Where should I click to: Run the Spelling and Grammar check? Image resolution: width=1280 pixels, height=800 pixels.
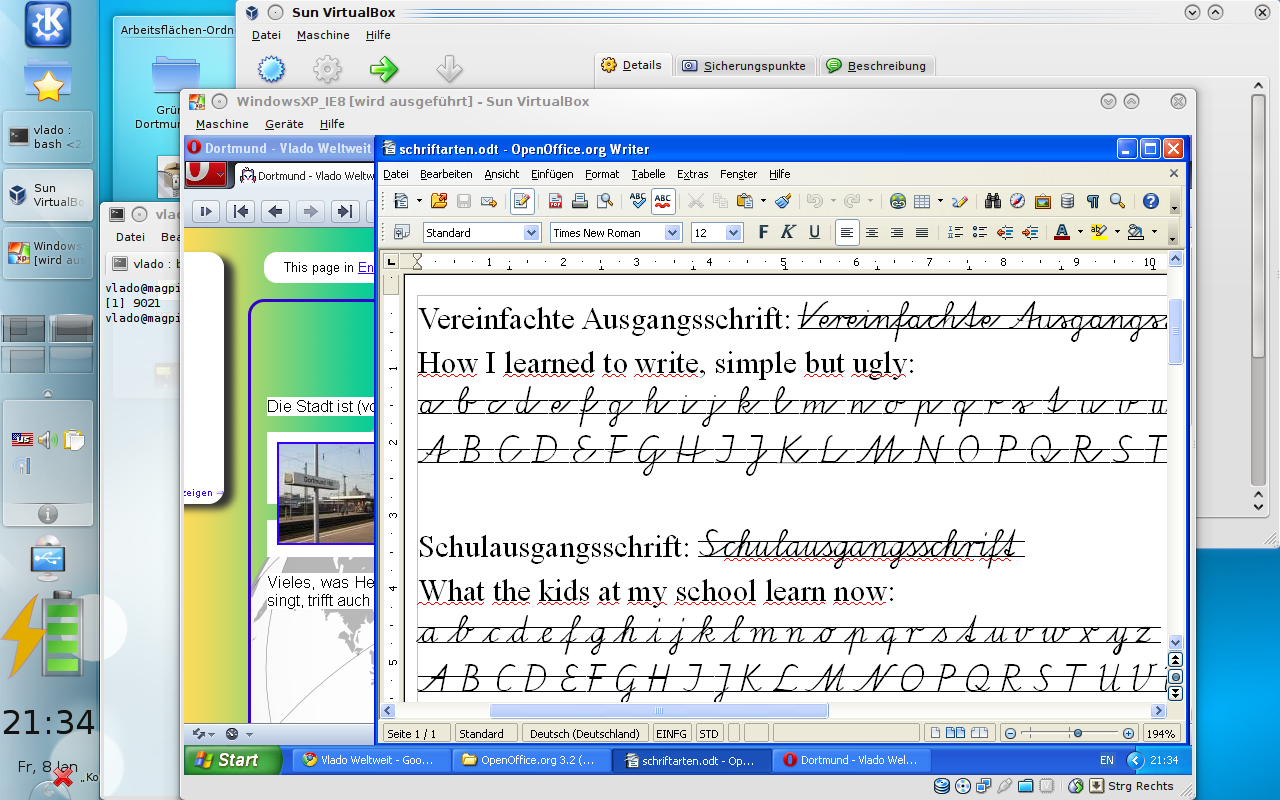coord(638,201)
